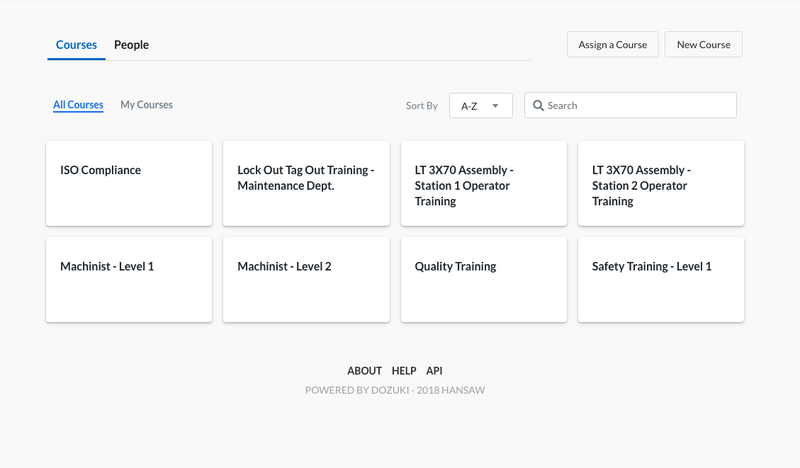
Task: Open the A-Z sort dropdown arrow
Action: point(495,106)
